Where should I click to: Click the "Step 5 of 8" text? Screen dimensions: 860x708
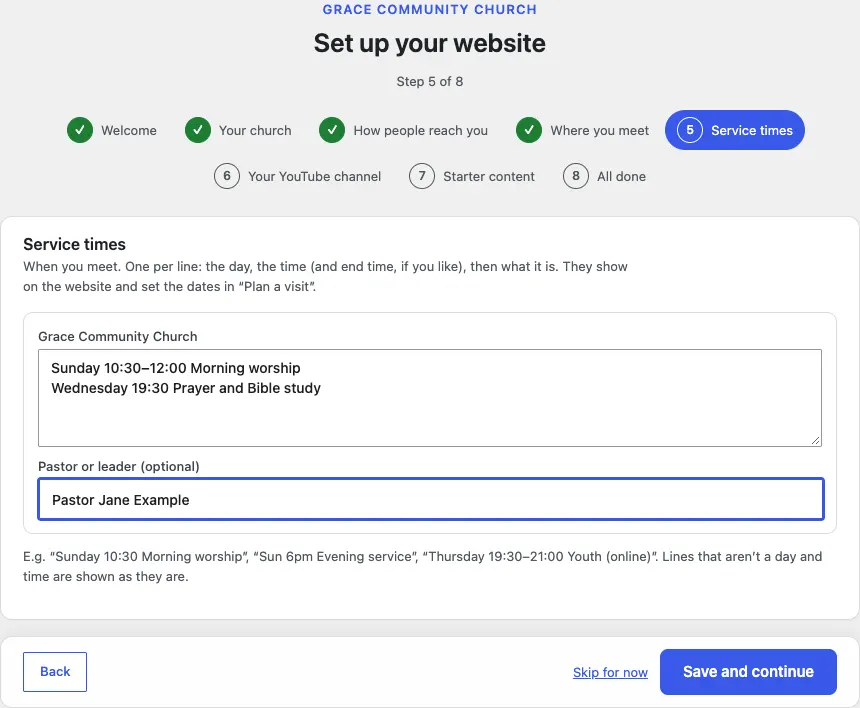[x=430, y=82]
